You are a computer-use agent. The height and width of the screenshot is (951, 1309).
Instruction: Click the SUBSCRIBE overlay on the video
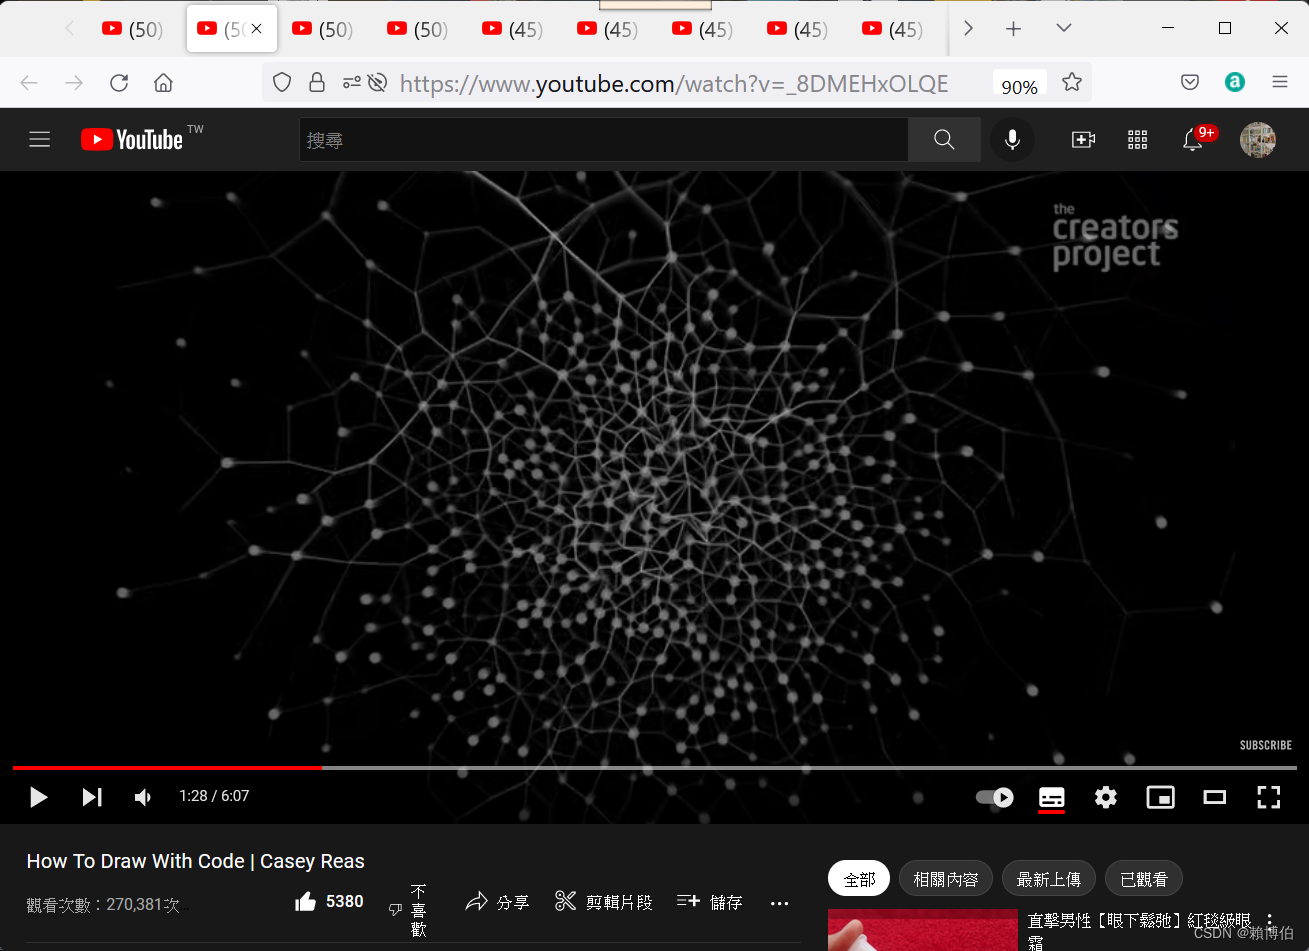click(x=1266, y=745)
